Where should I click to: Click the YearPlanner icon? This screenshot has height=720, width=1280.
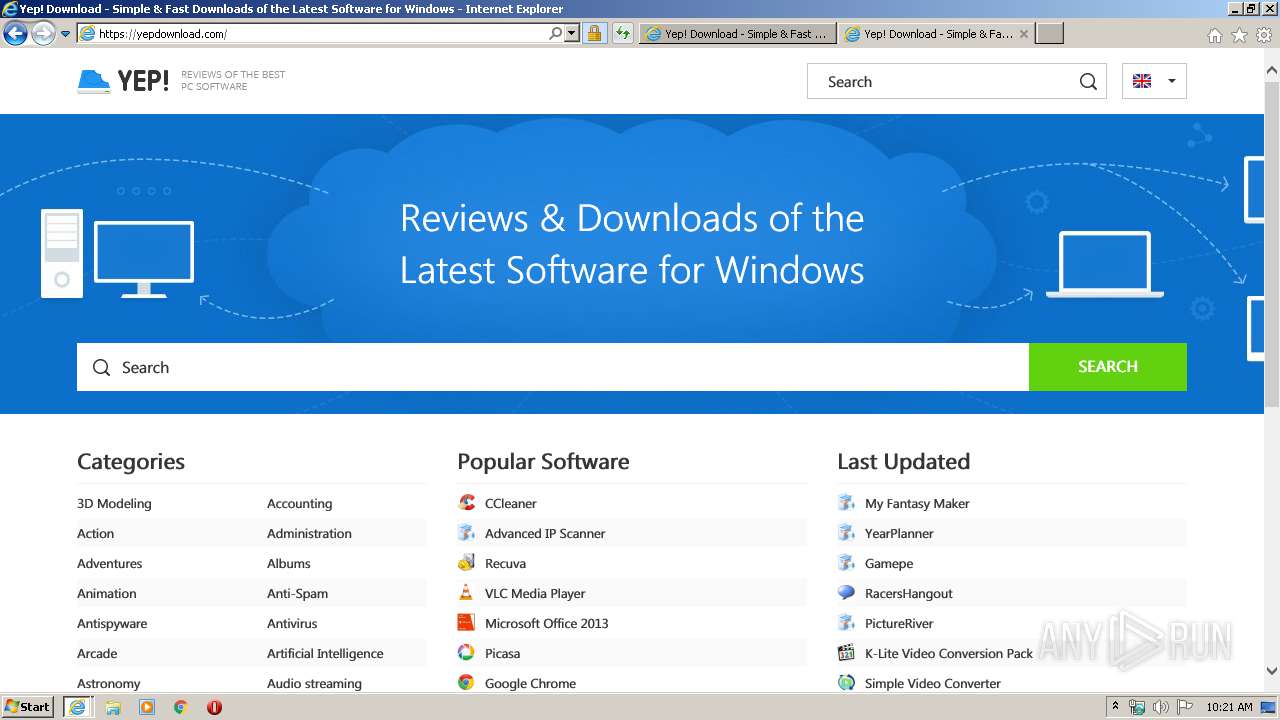[846, 533]
